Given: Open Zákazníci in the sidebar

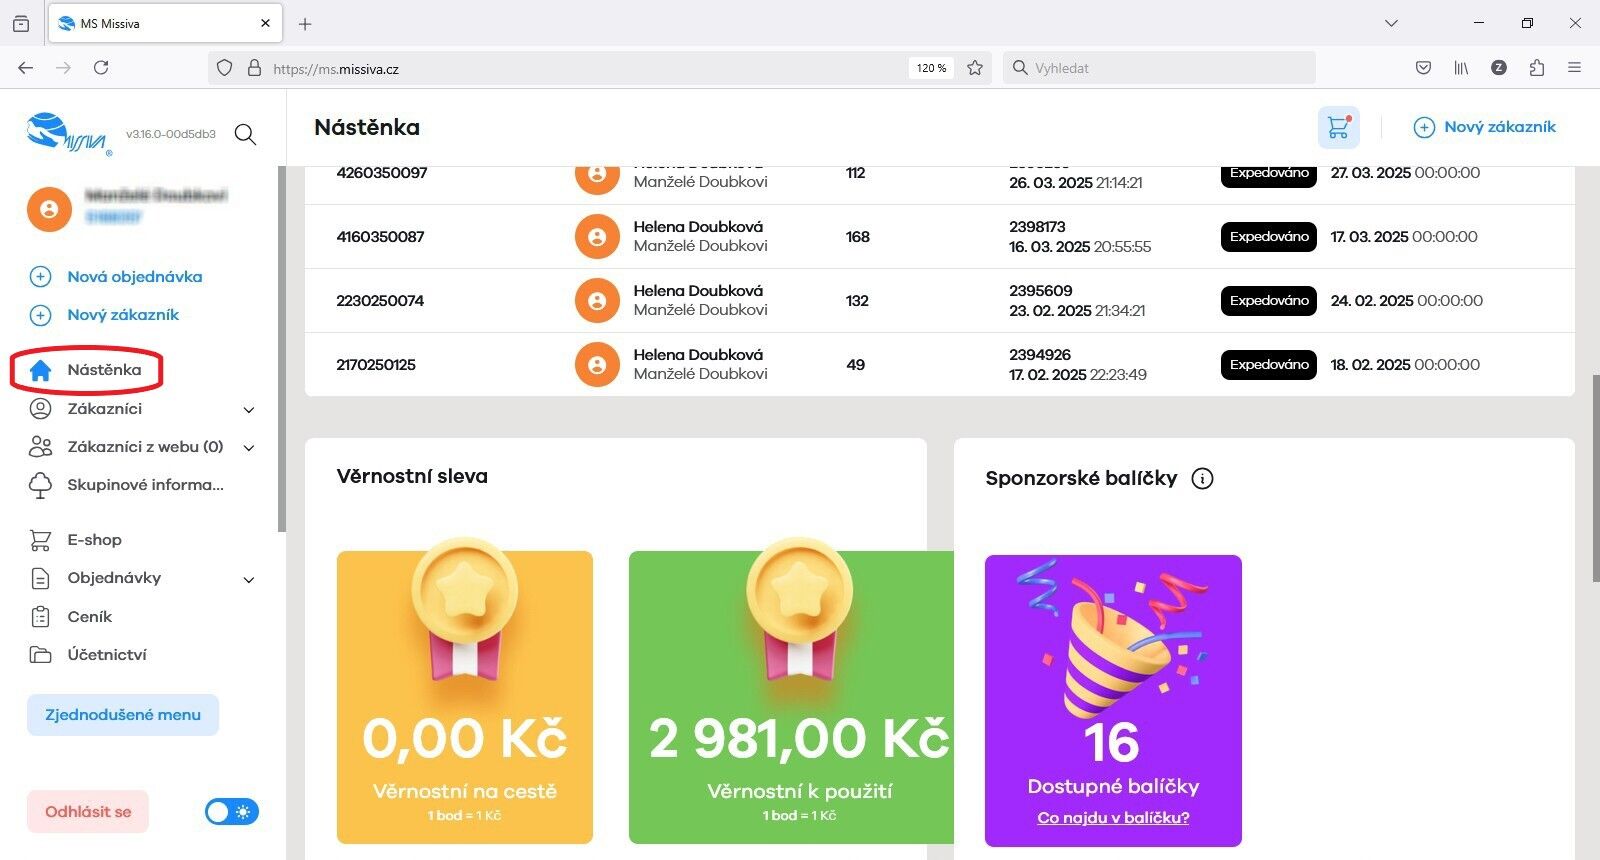Looking at the screenshot, I should [x=104, y=409].
